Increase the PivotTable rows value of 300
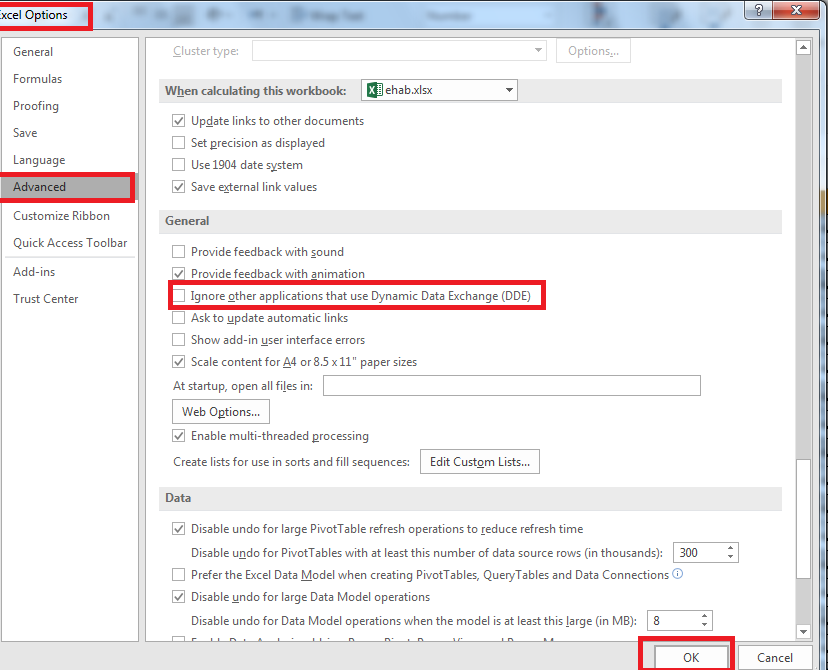The image size is (828, 670). [730, 548]
